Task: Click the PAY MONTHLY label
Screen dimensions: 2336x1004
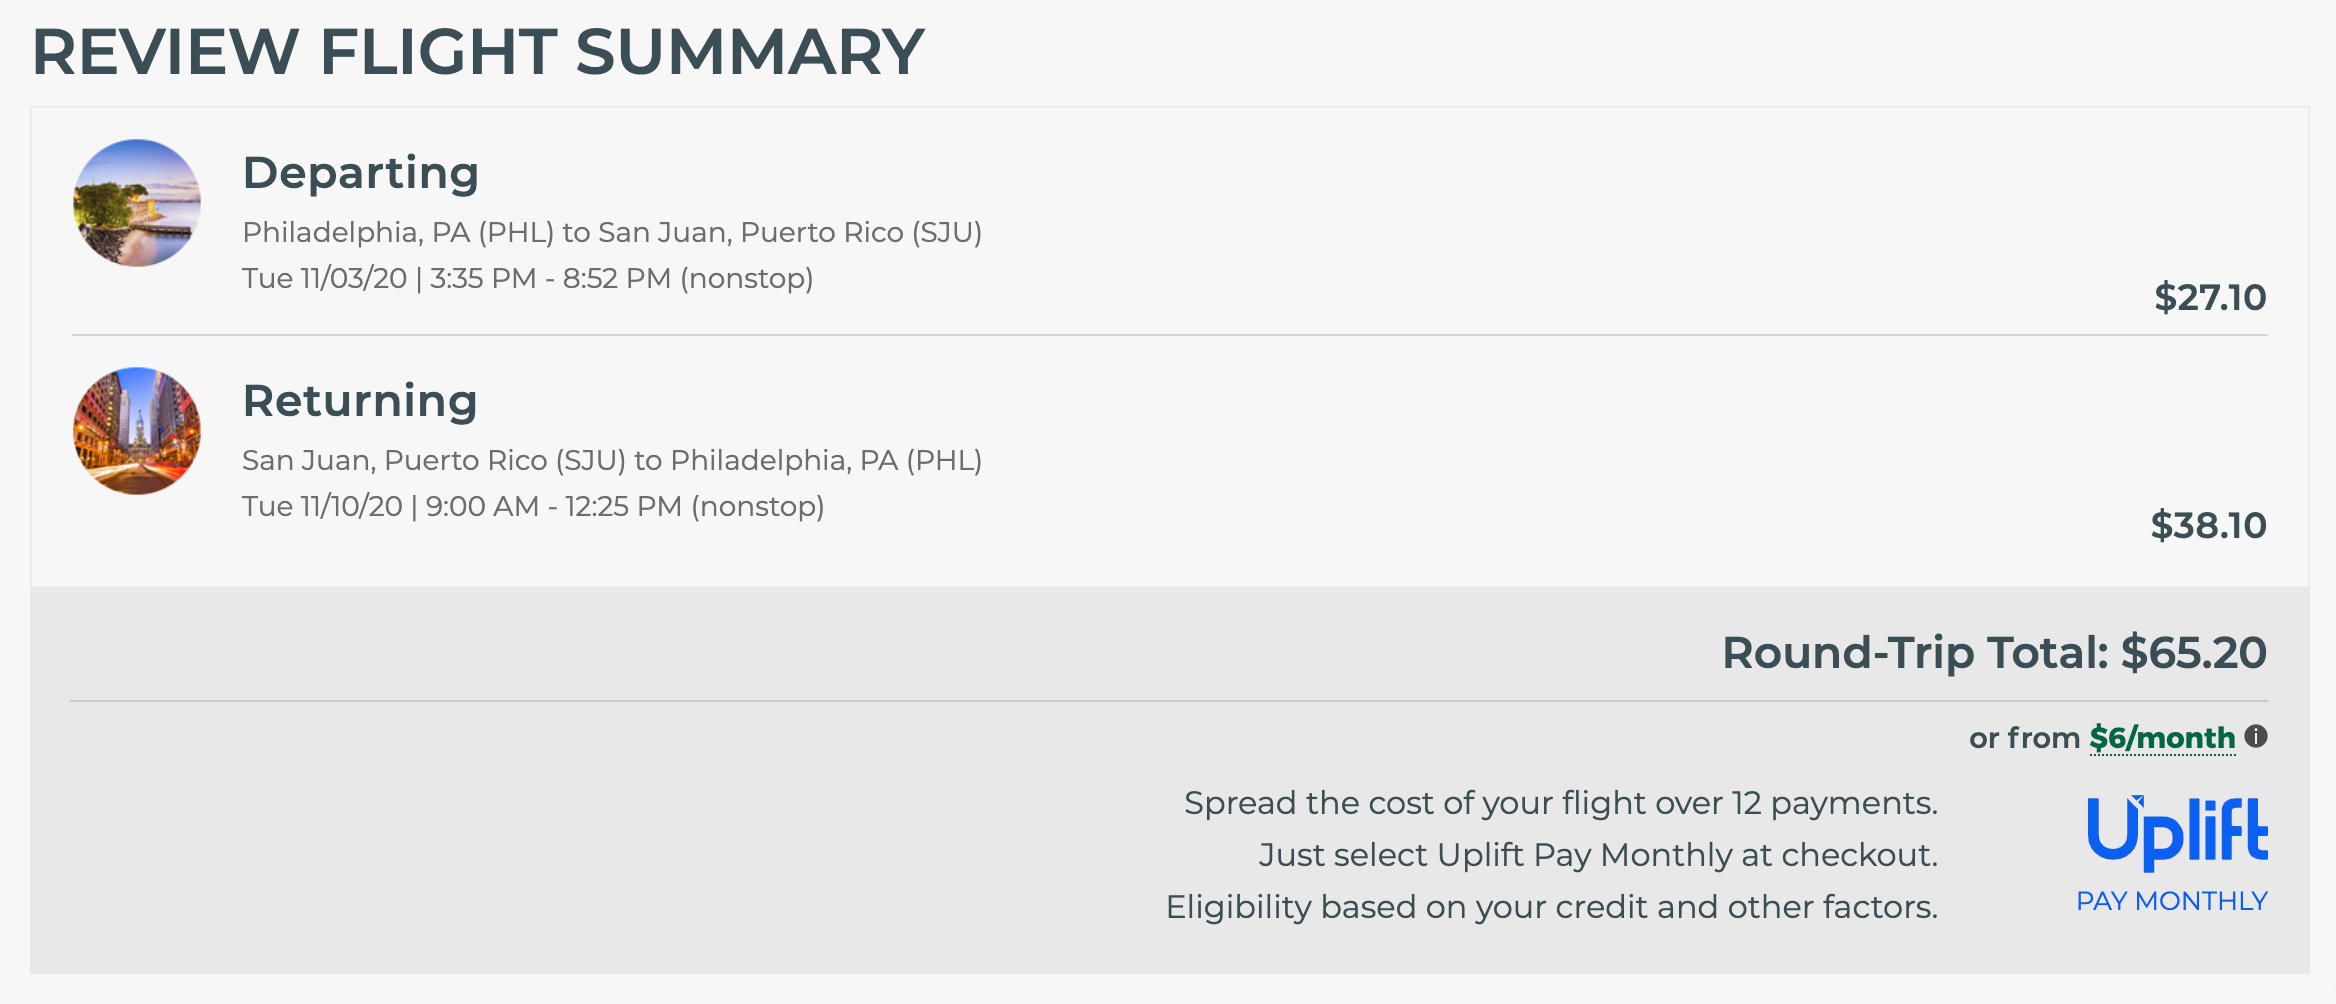Action: pos(2172,901)
